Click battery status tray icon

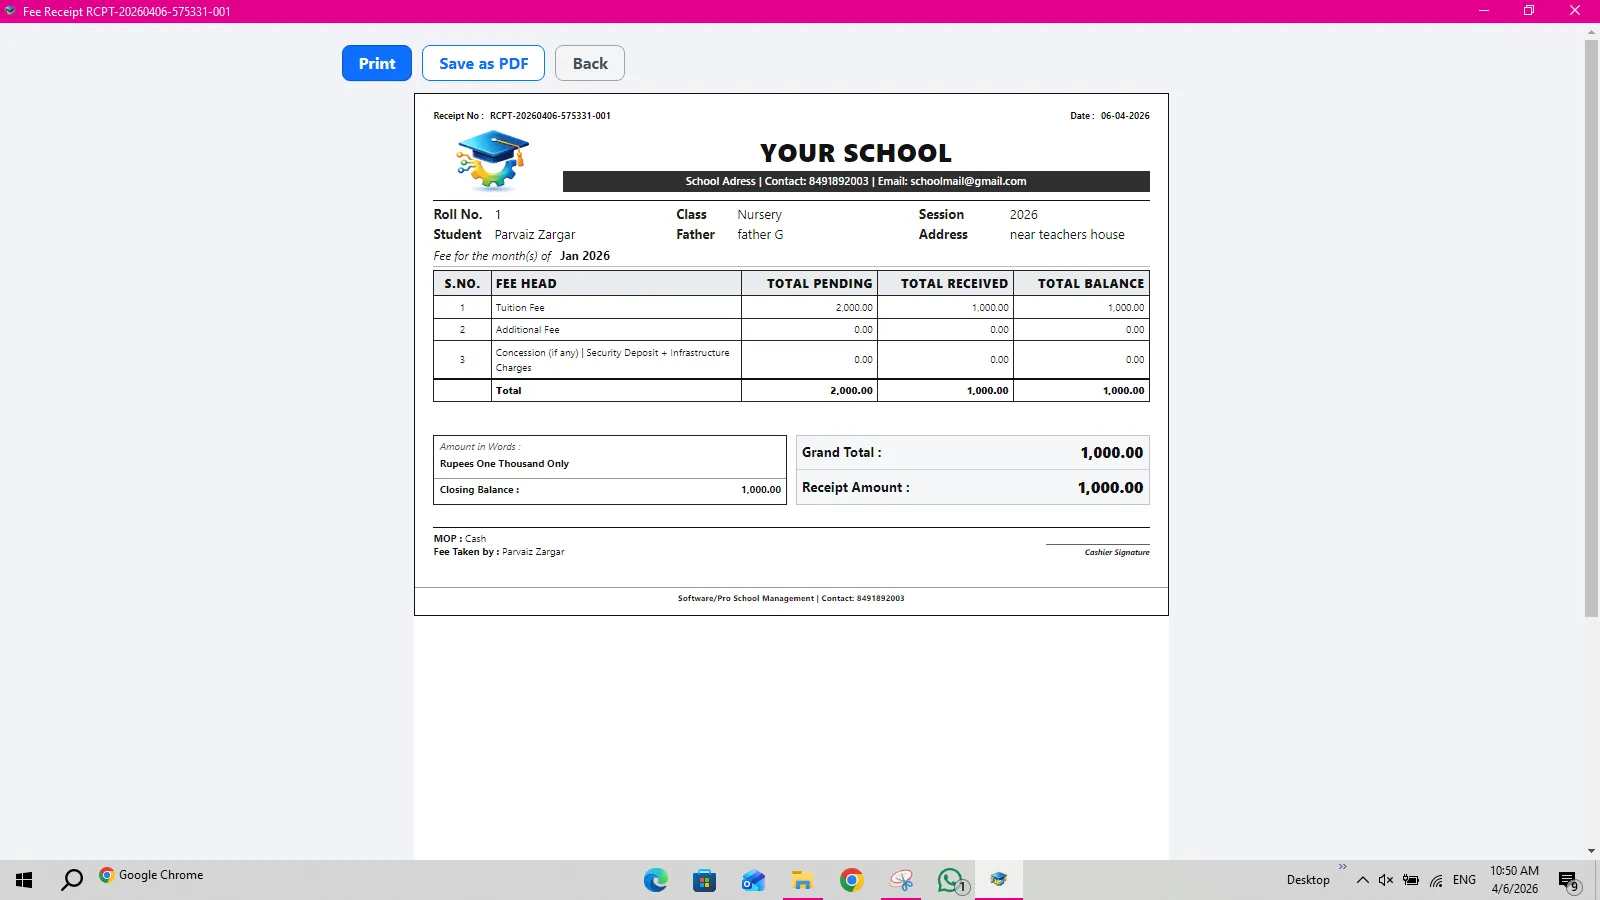coord(1411,880)
